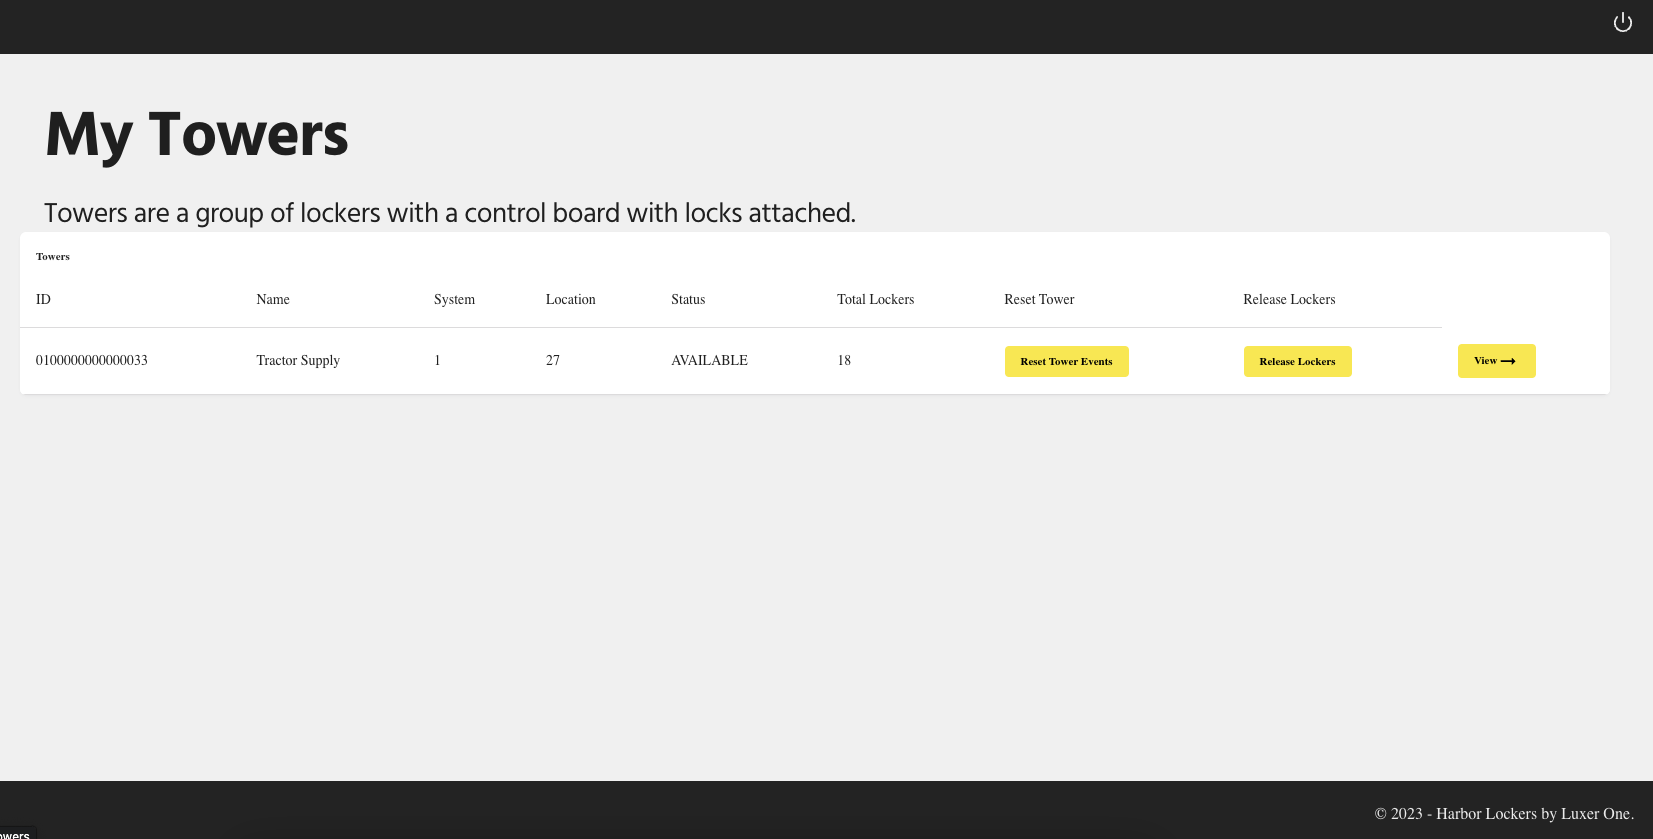Viewport: 1653px width, 839px height.
Task: Click the small Towers table title
Action: (53, 257)
